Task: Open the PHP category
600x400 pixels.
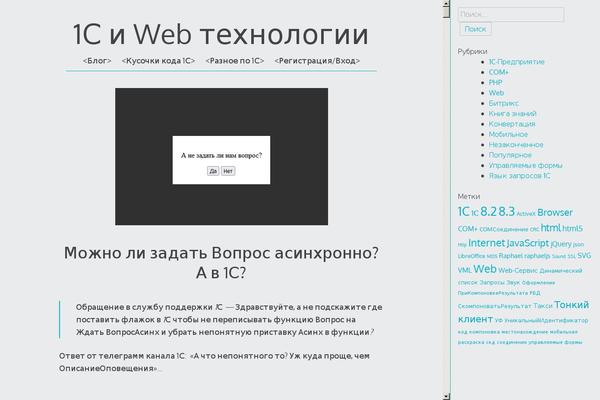Action: [496, 82]
